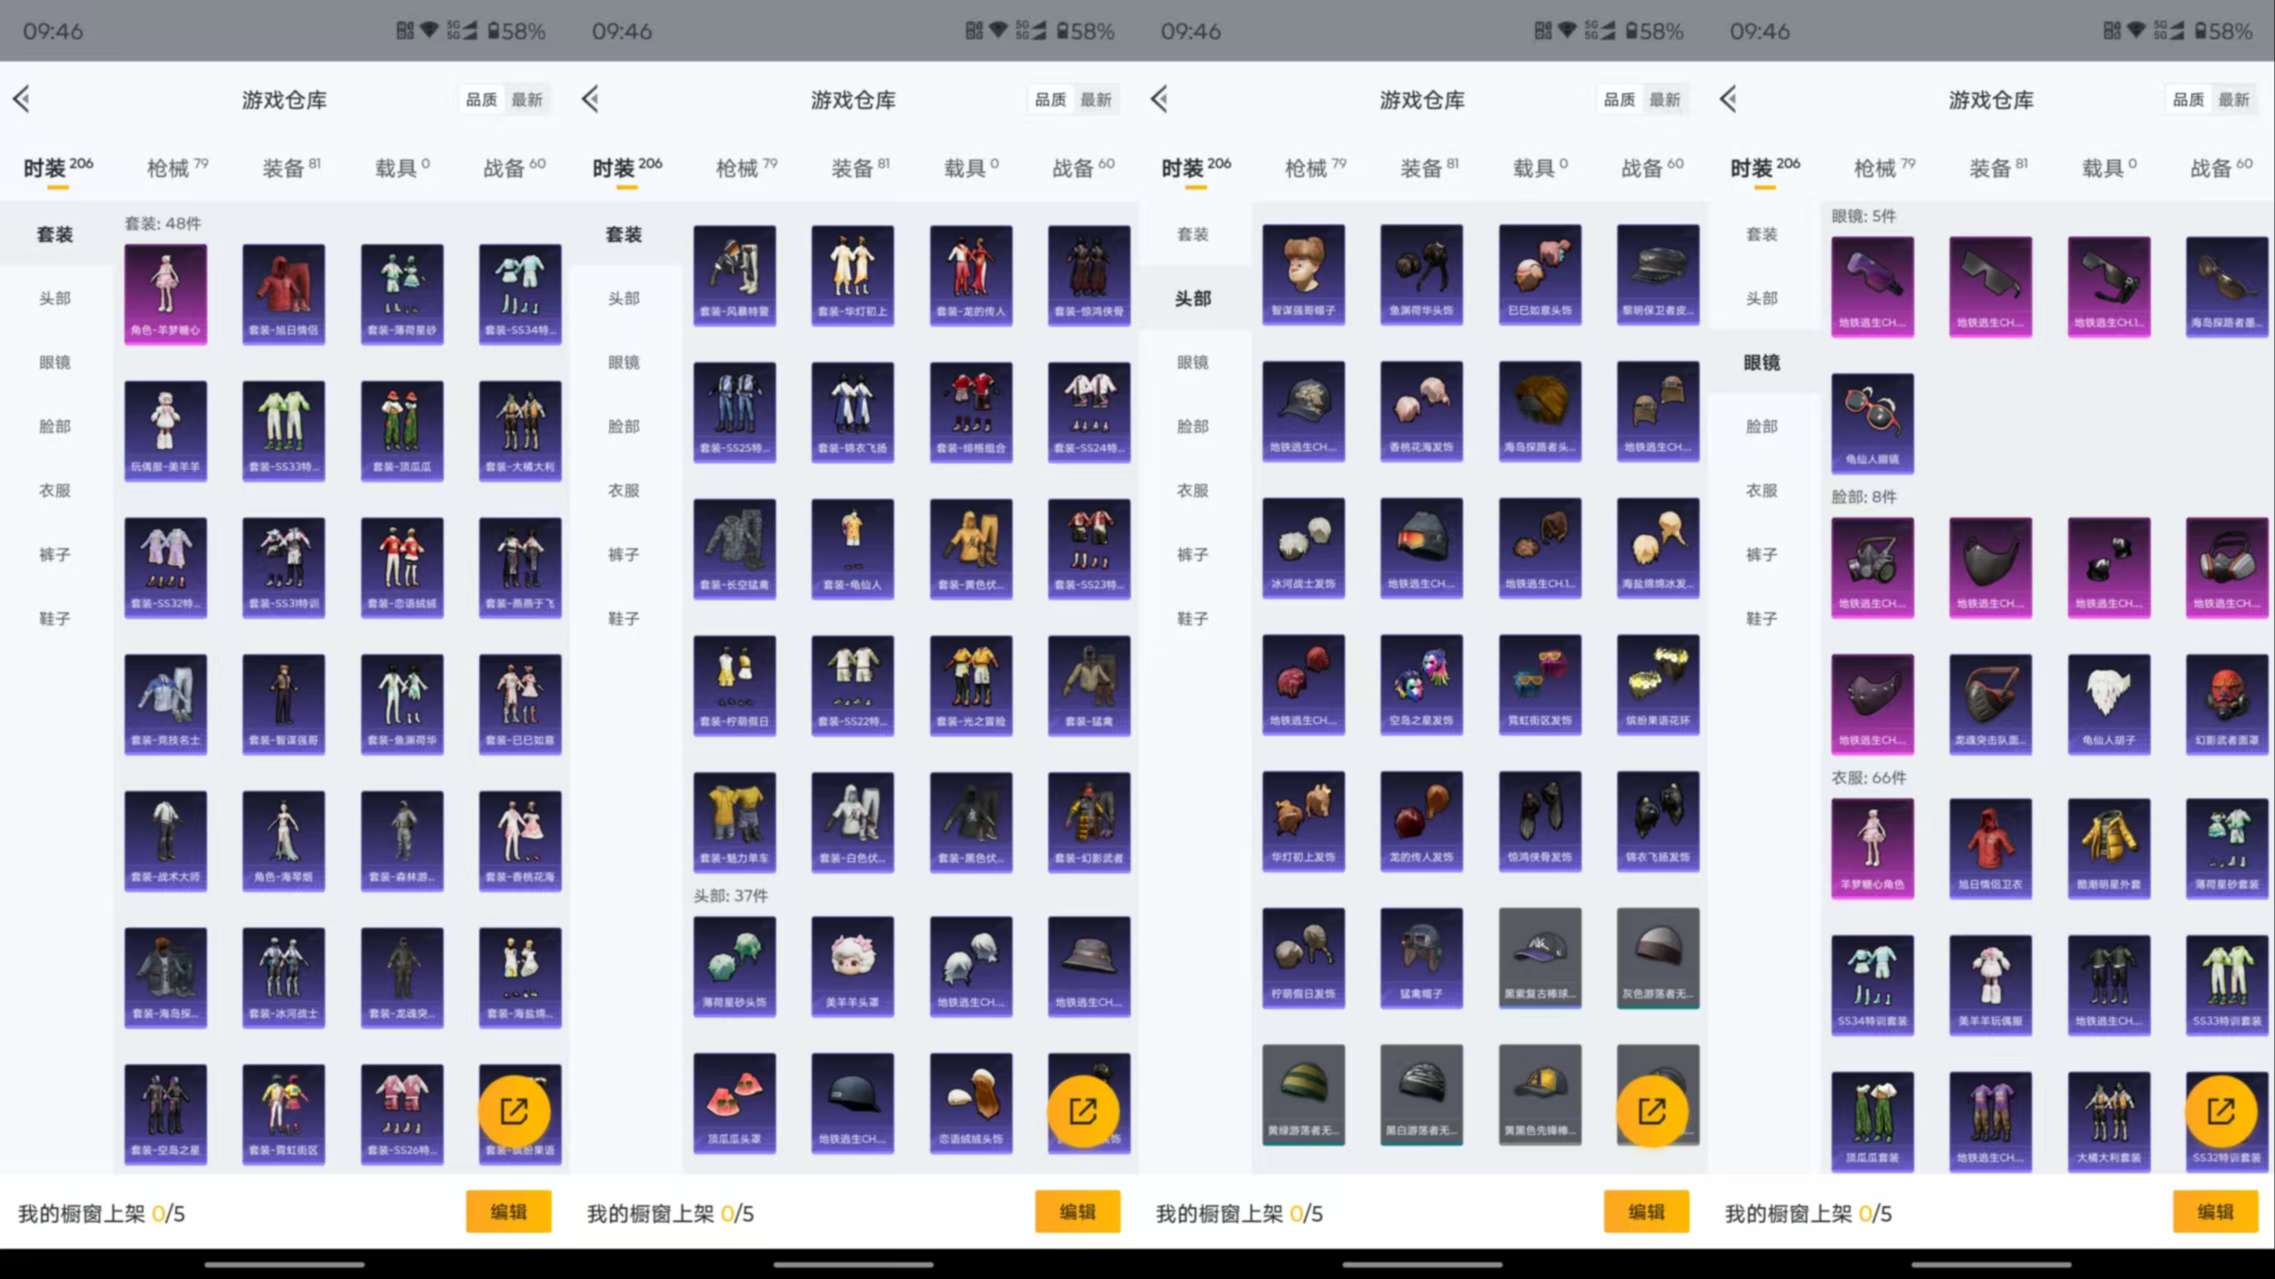
Task: Switch to the 枪械 tab
Action: coord(172,167)
